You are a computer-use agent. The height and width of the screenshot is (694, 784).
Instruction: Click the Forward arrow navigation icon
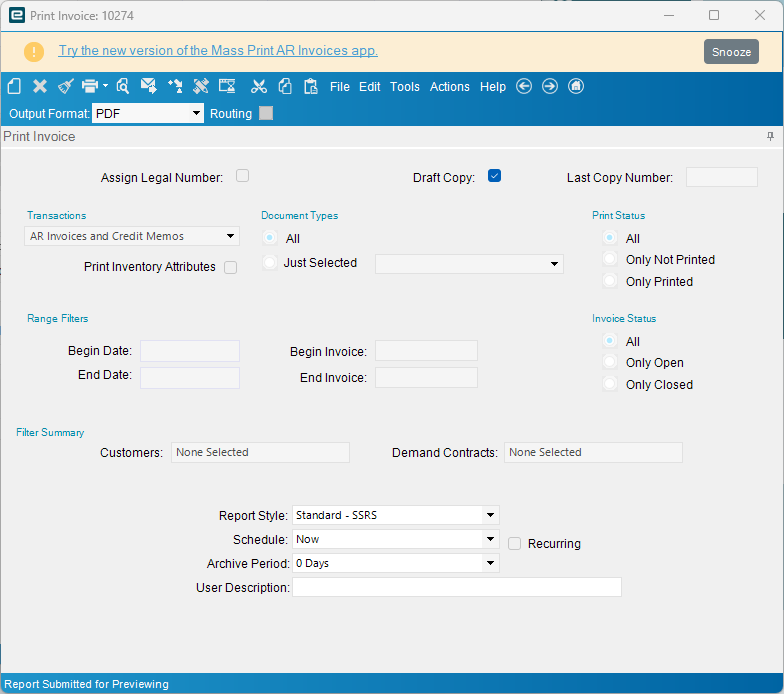(x=550, y=86)
